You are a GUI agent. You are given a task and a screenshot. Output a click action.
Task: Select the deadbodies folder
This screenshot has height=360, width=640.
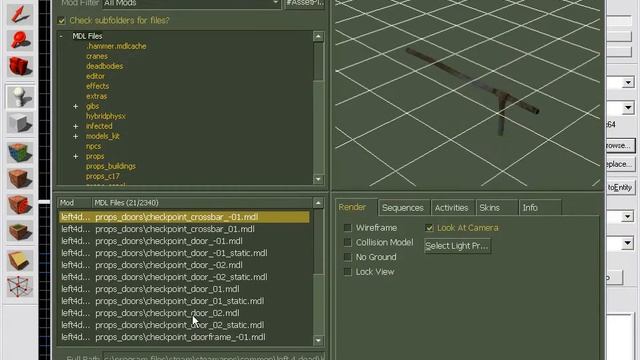(104, 66)
